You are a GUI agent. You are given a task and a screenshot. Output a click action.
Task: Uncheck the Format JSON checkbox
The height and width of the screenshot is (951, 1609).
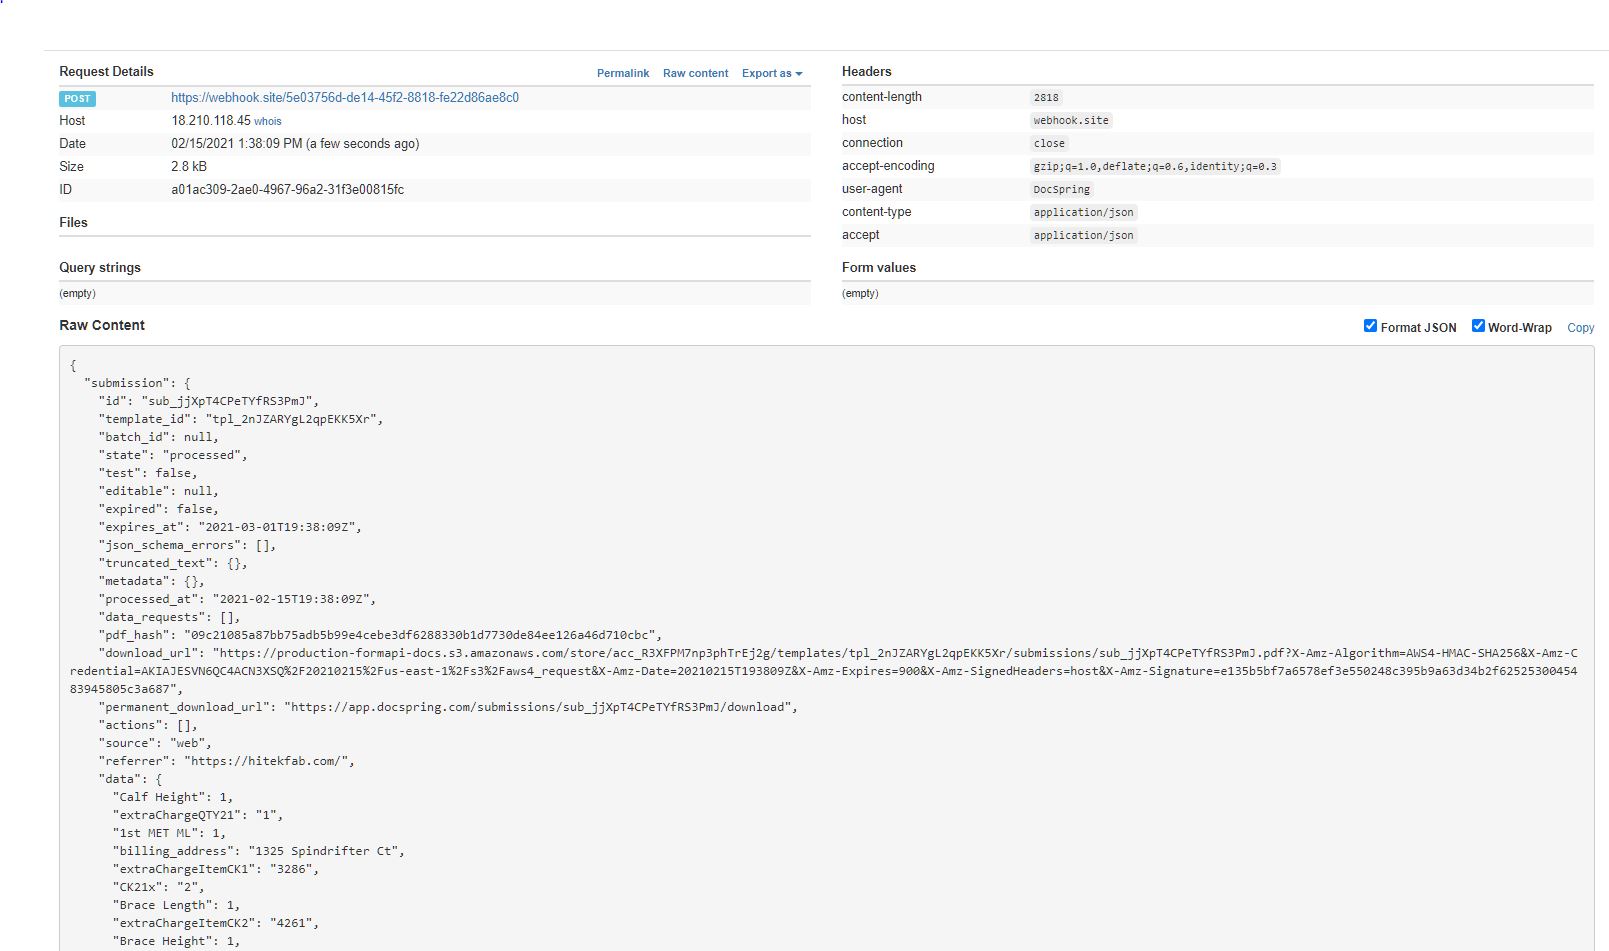coord(1370,326)
